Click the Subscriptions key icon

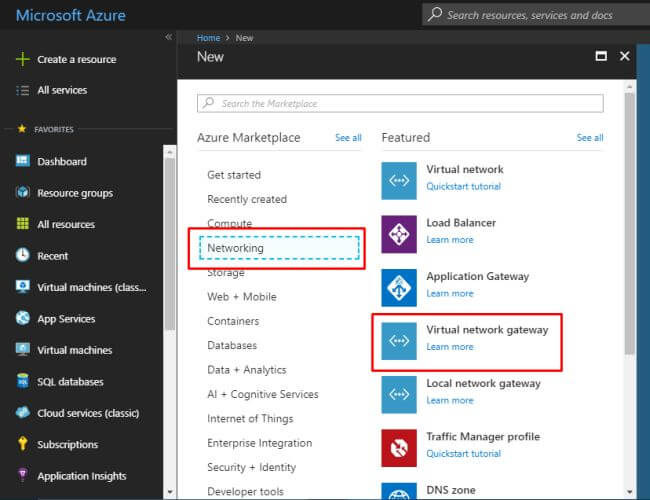(22, 444)
